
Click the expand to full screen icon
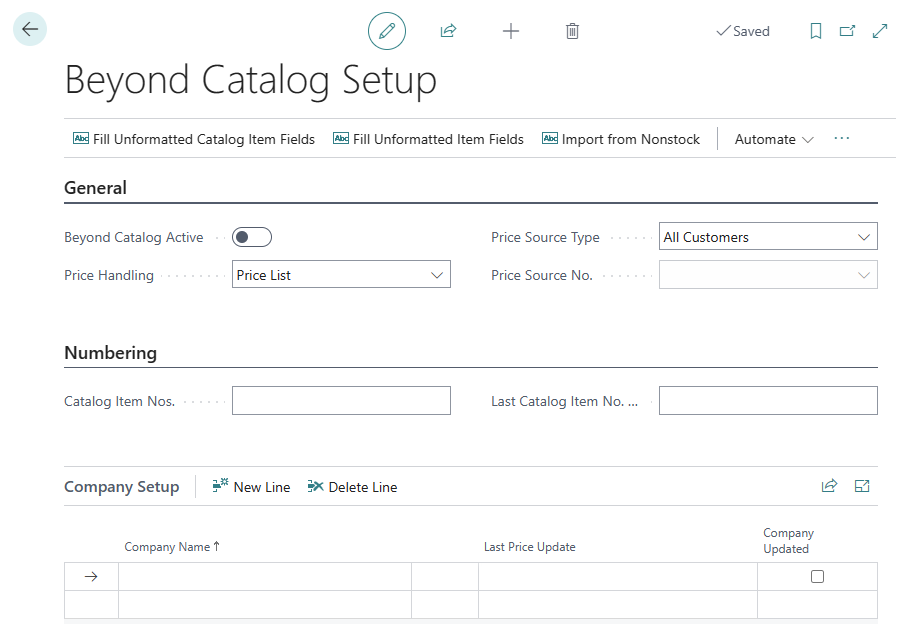[x=880, y=31]
